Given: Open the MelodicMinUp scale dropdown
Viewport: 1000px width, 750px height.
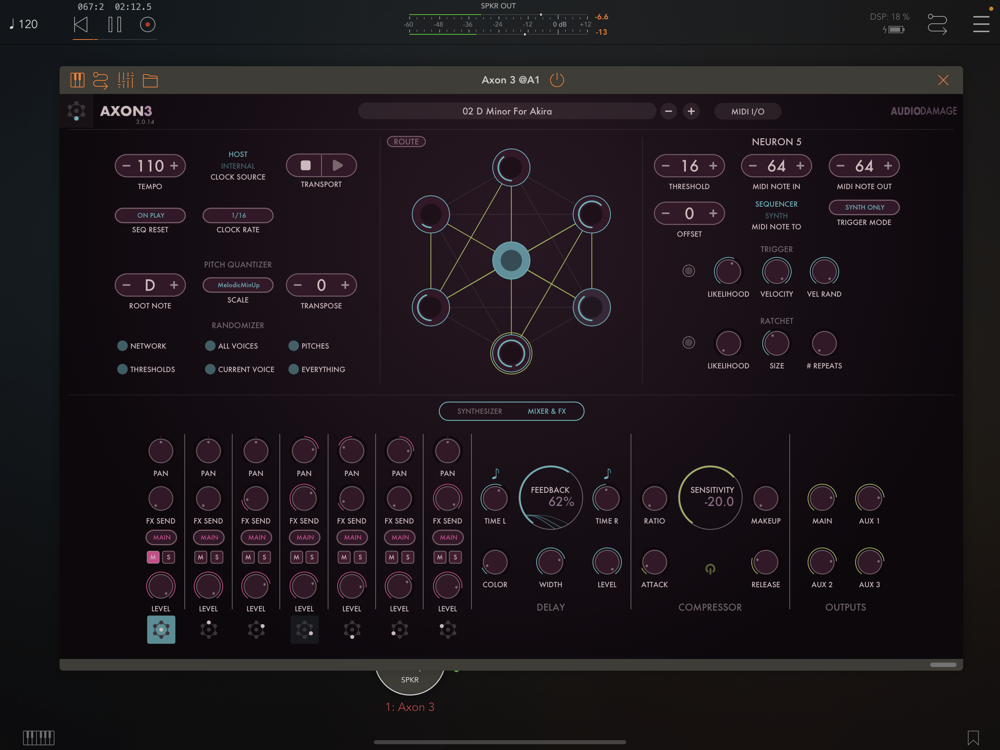Looking at the screenshot, I should (x=238, y=285).
